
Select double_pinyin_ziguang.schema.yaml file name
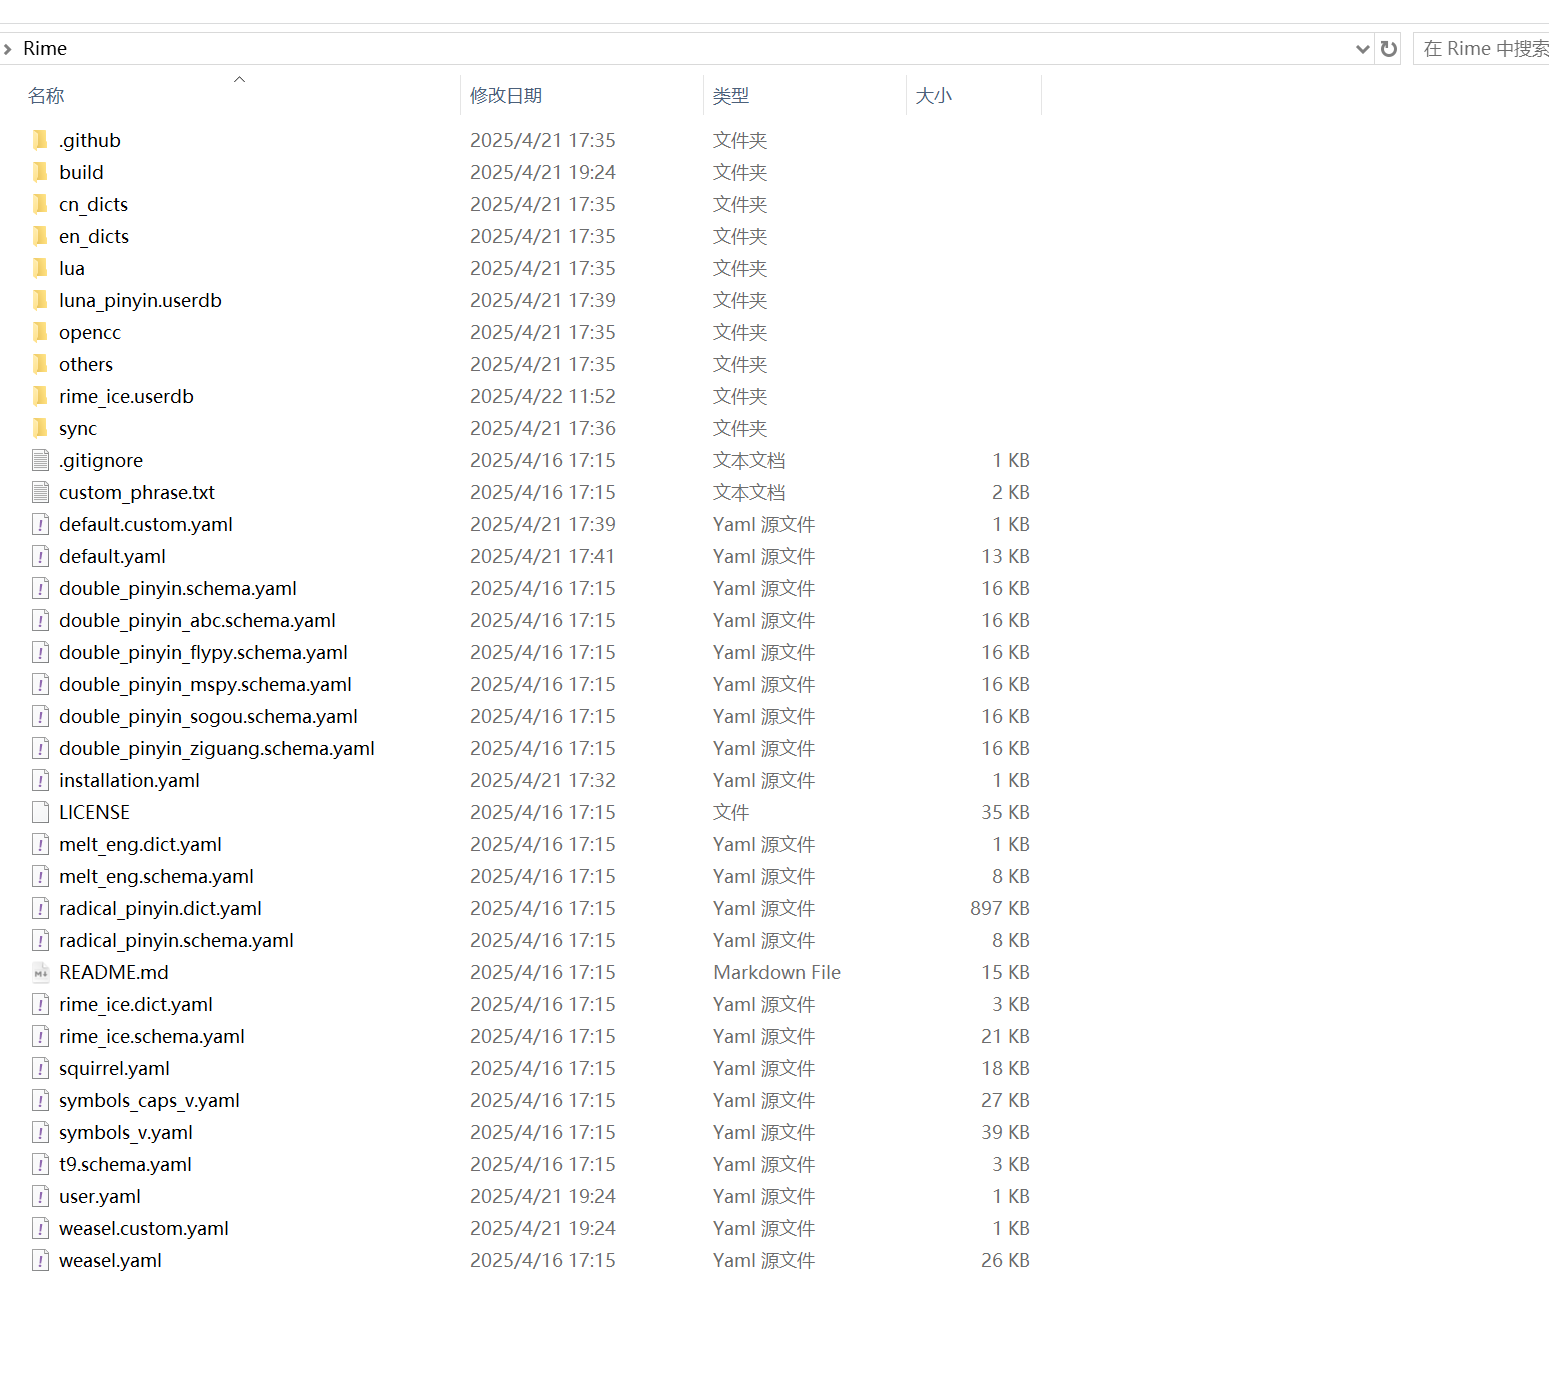pyautogui.click(x=217, y=748)
